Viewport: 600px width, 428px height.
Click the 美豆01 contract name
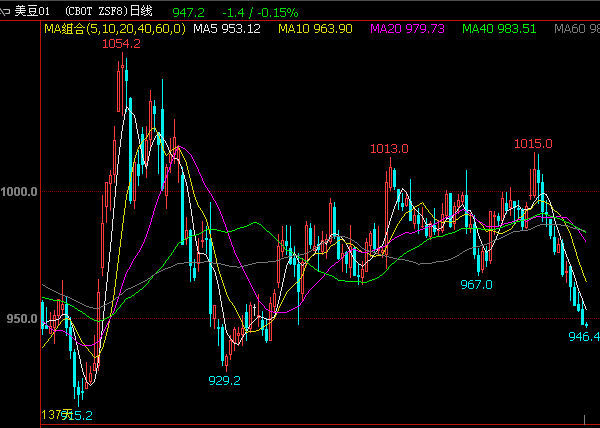tap(32, 11)
